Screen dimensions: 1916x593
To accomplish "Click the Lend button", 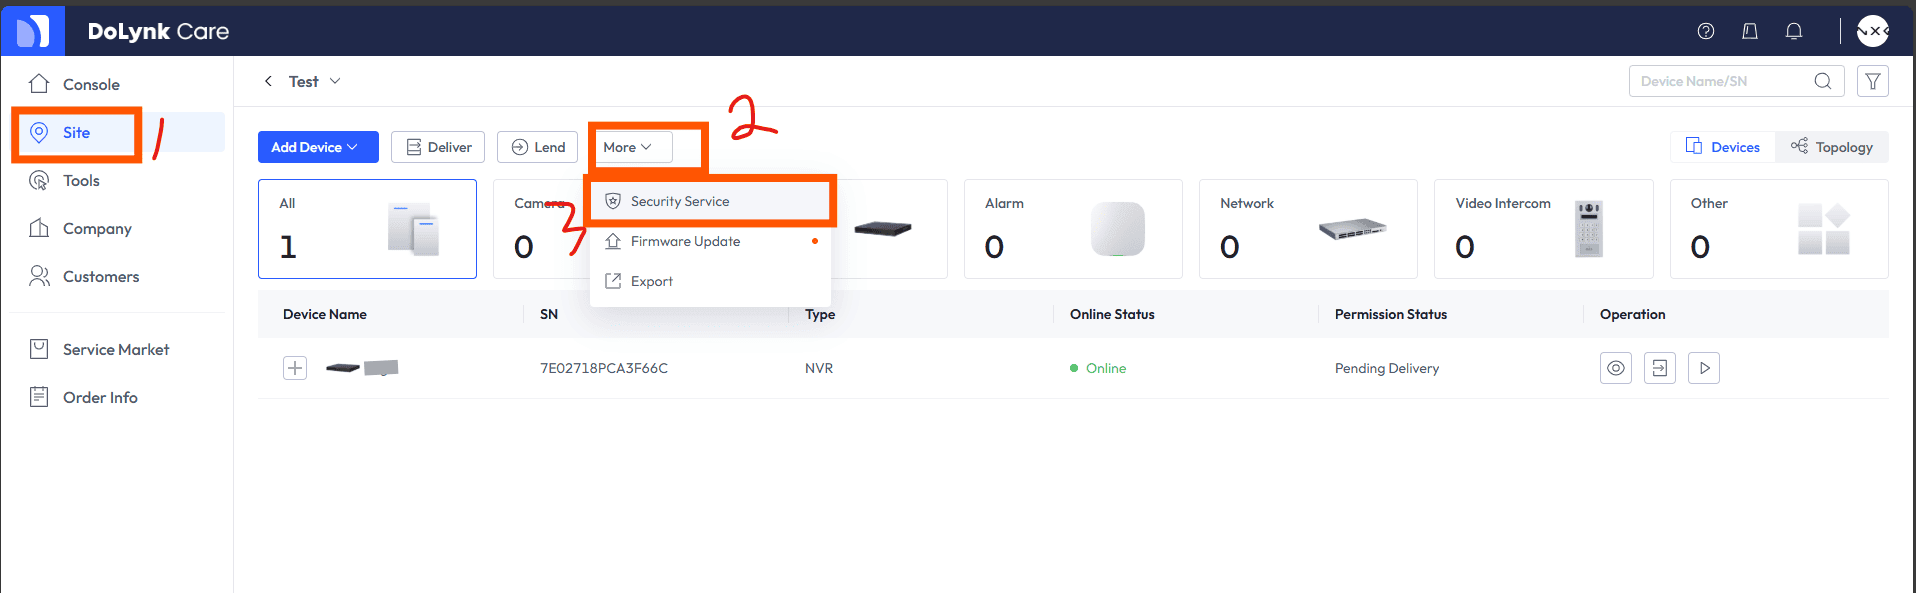I will 538,147.
